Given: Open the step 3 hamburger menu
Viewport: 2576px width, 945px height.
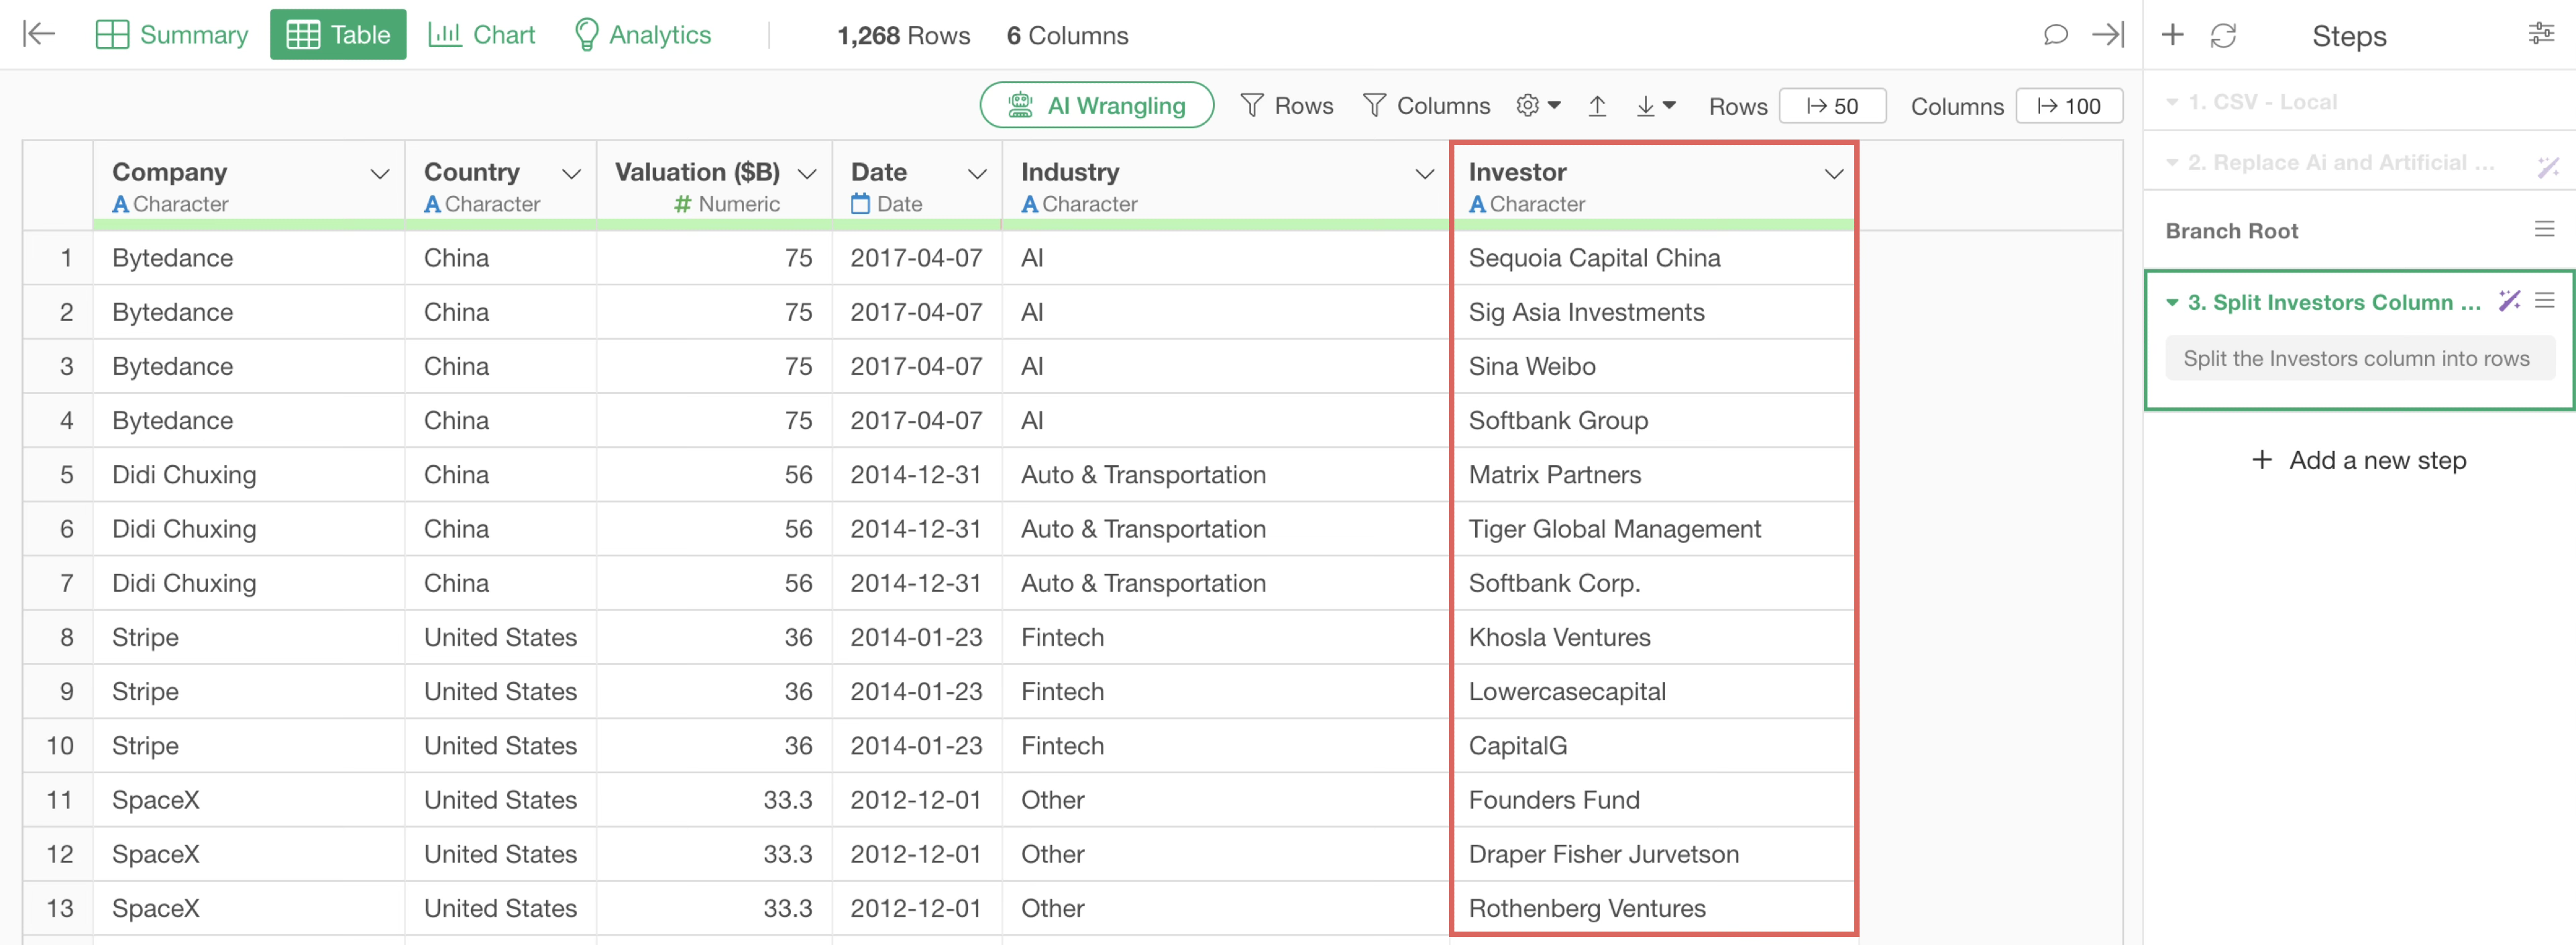Looking at the screenshot, I should point(2545,301).
